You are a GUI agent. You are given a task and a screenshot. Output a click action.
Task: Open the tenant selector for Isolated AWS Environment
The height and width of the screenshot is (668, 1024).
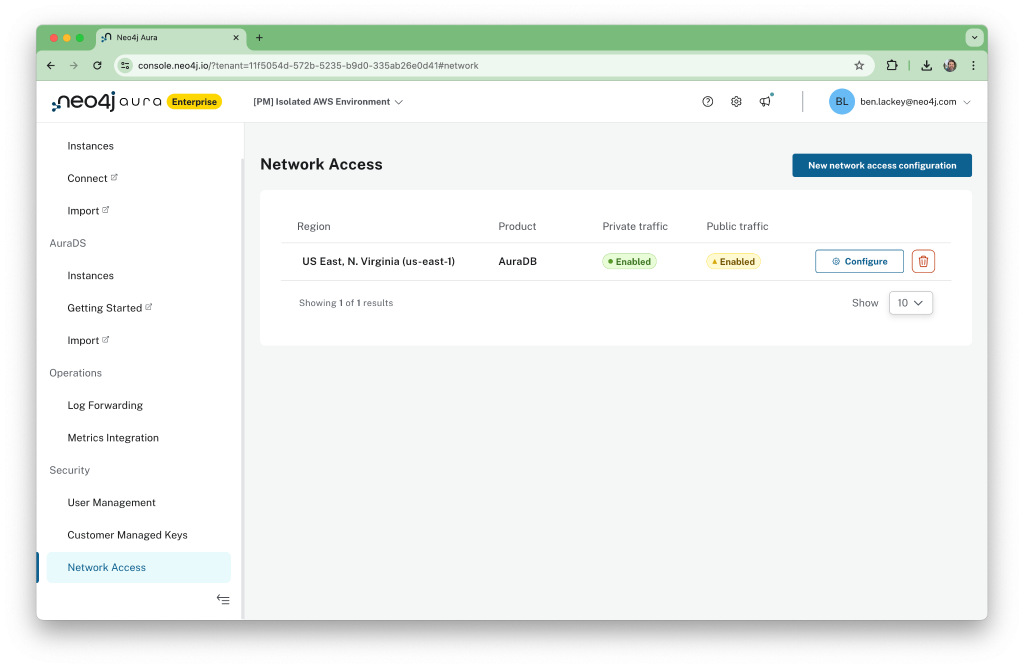(x=328, y=101)
